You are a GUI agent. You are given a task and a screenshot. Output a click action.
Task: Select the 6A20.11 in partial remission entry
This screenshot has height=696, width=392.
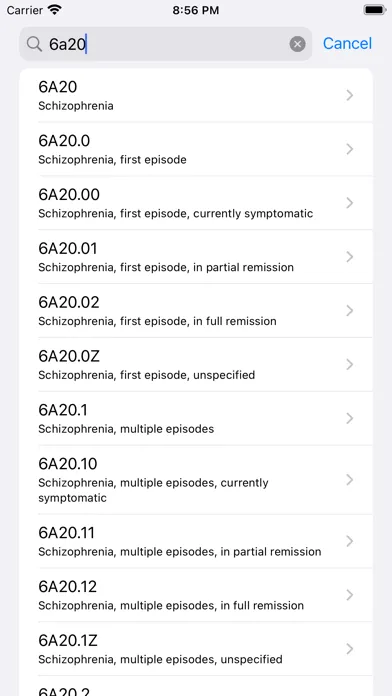(196, 541)
